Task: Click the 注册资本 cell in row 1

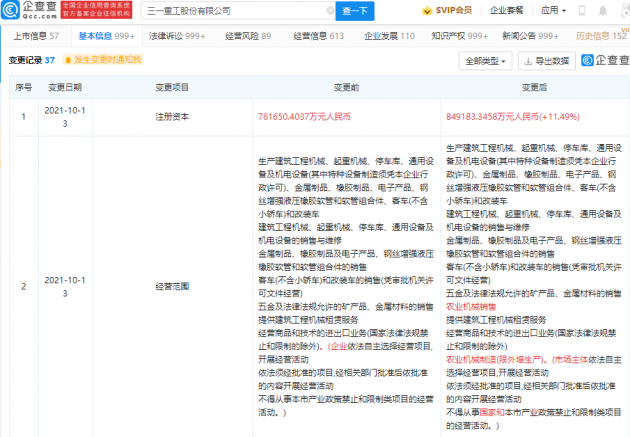Action: click(172, 117)
